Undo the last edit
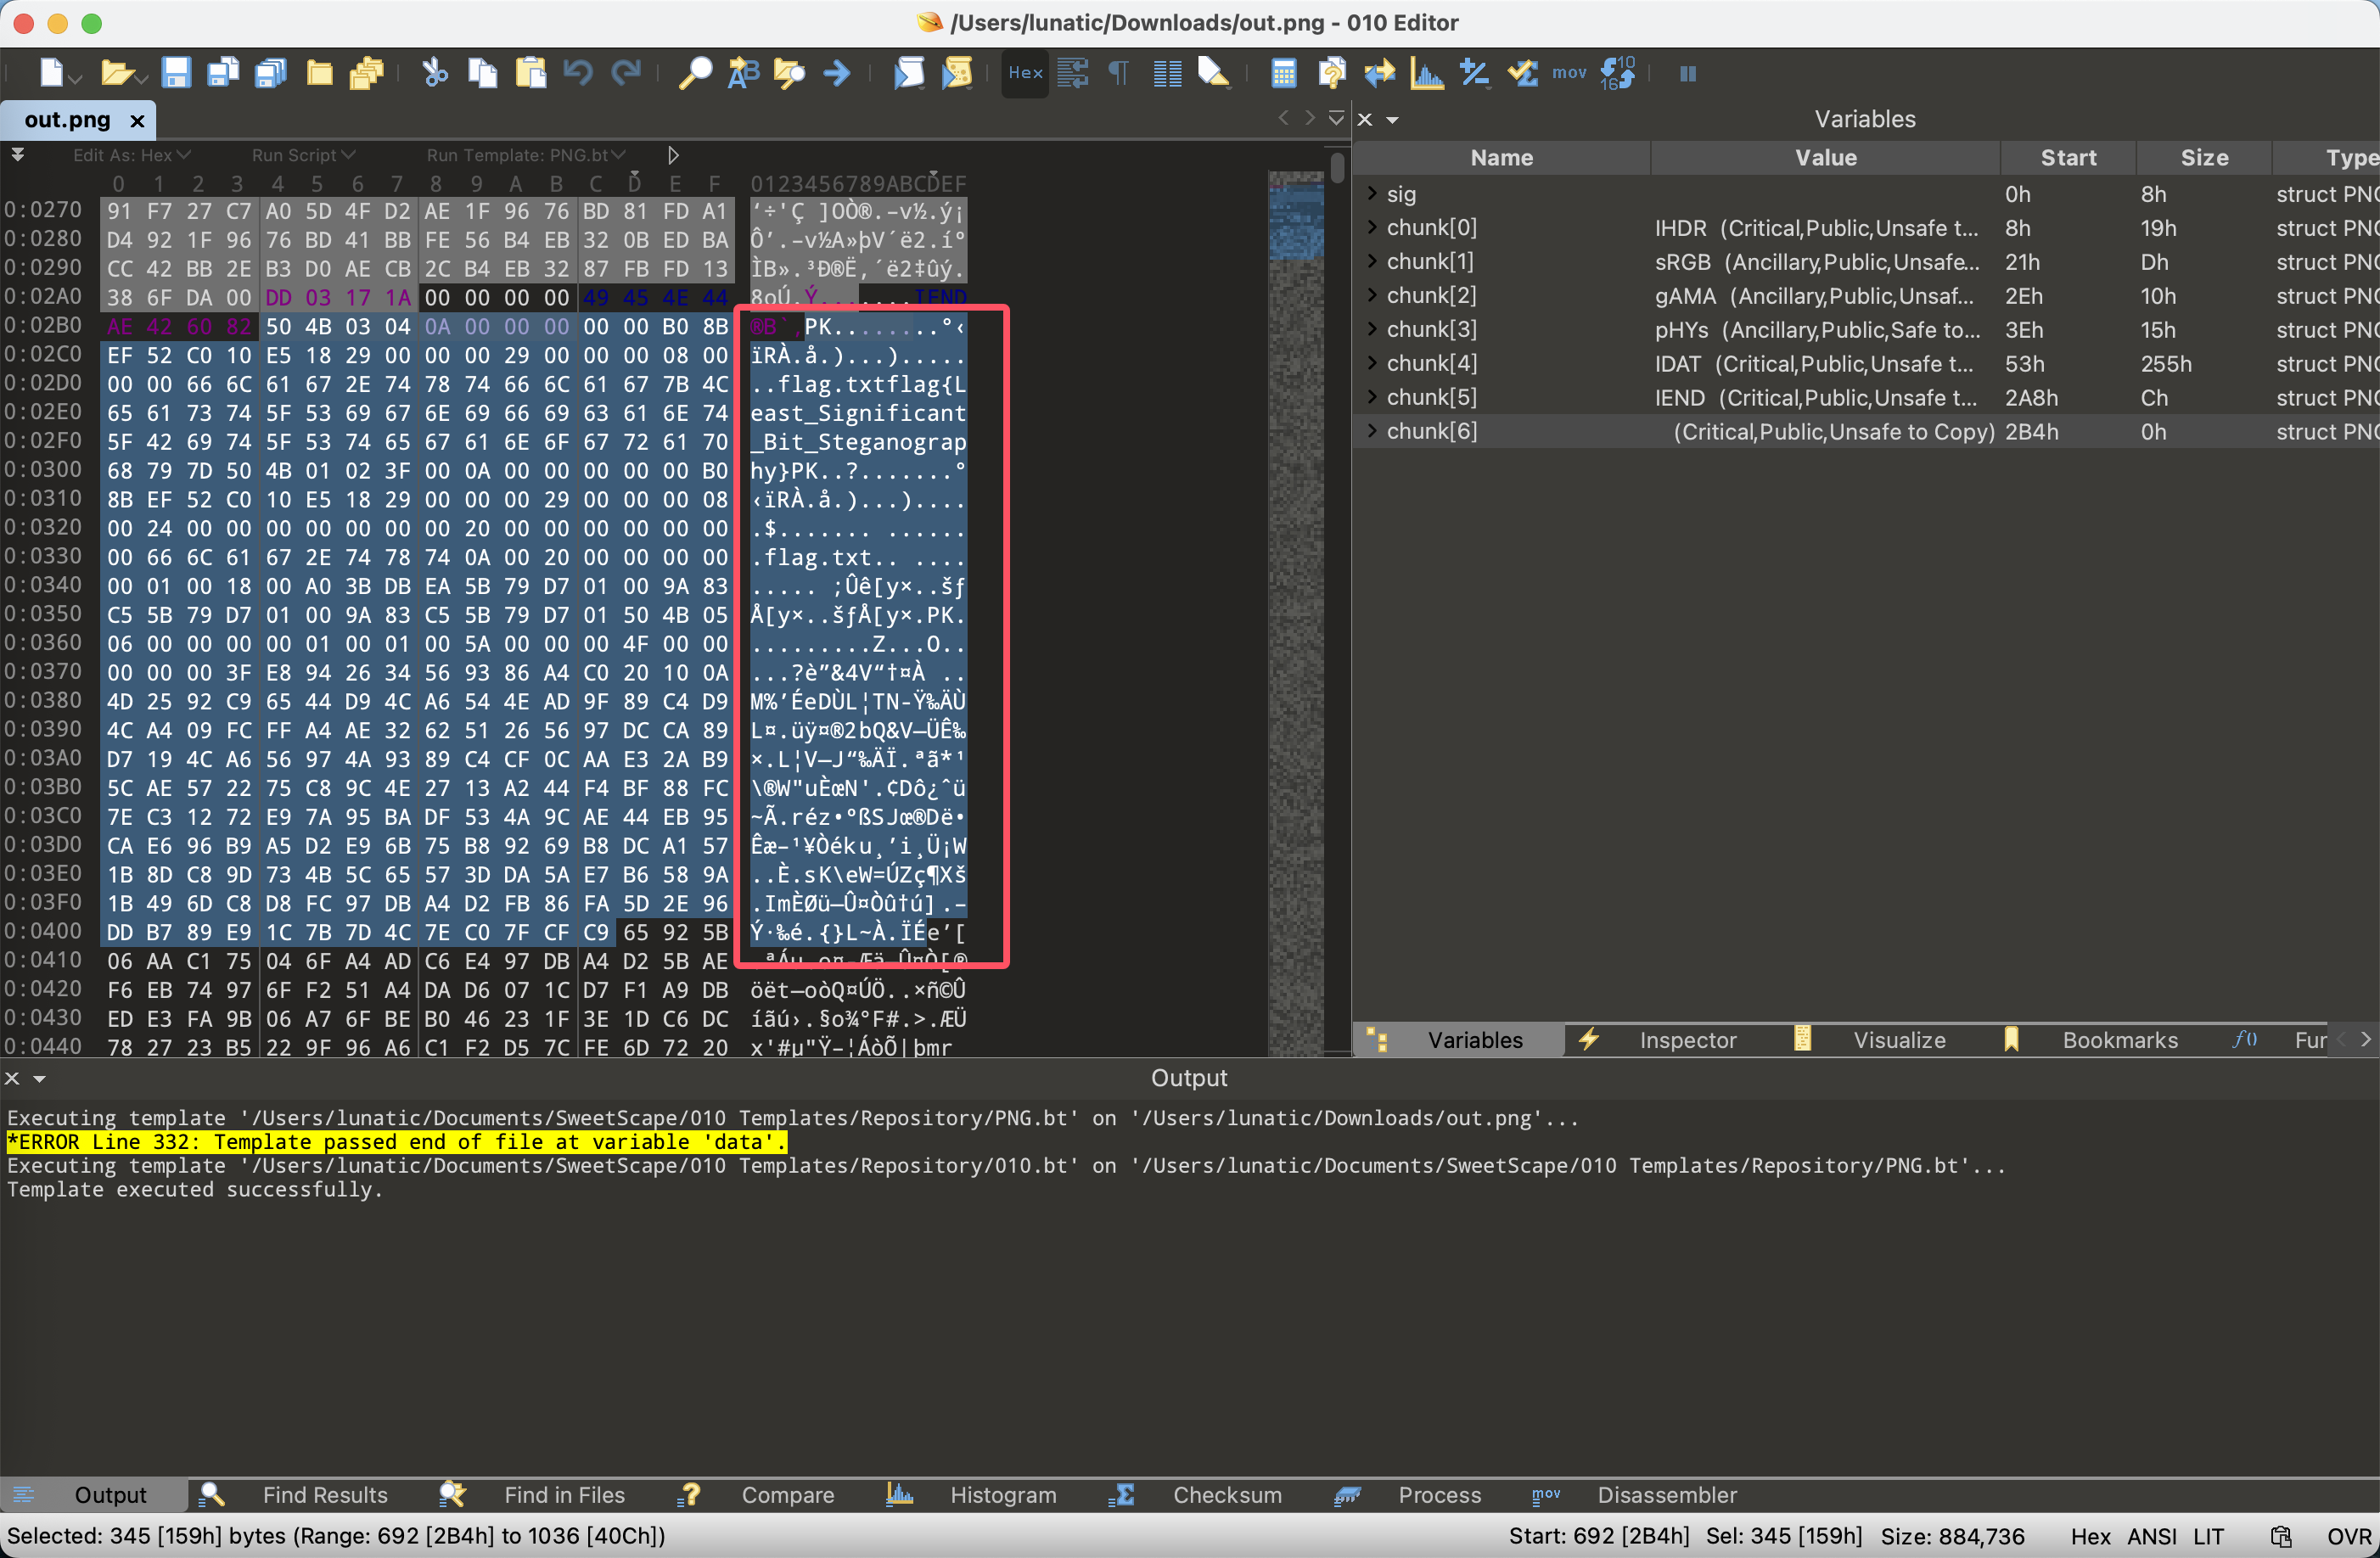 click(x=578, y=73)
